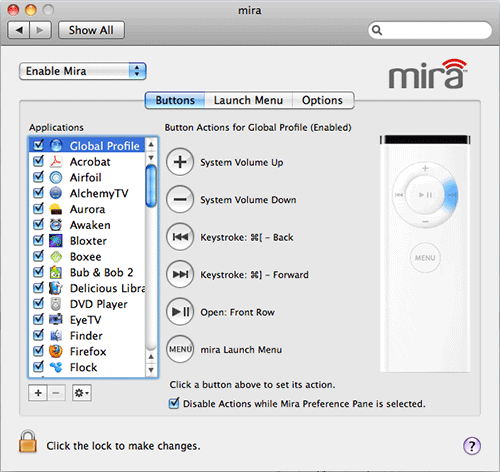The width and height of the screenshot is (500, 472).
Task: Click the Aurora application icon
Action: (56, 209)
